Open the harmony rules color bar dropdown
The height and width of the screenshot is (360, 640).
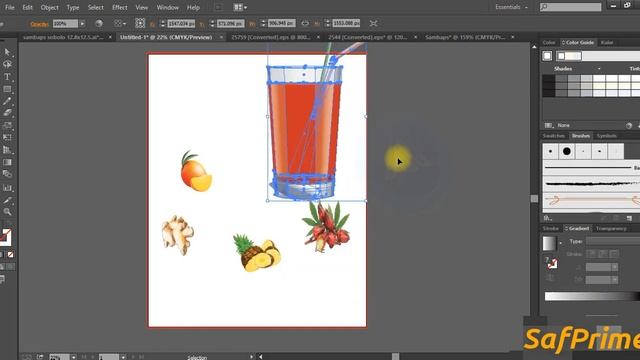click(x=598, y=56)
